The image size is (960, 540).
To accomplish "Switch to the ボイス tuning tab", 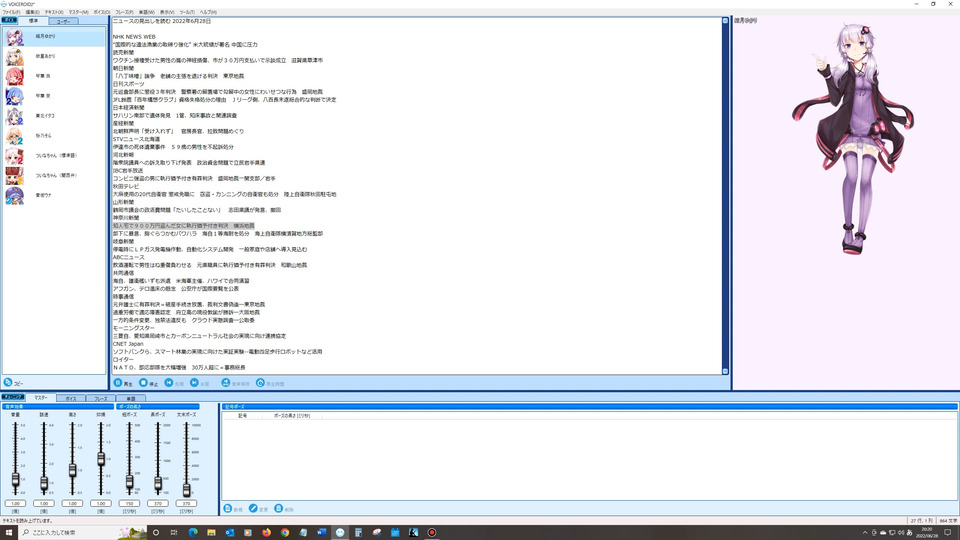I will (71, 399).
